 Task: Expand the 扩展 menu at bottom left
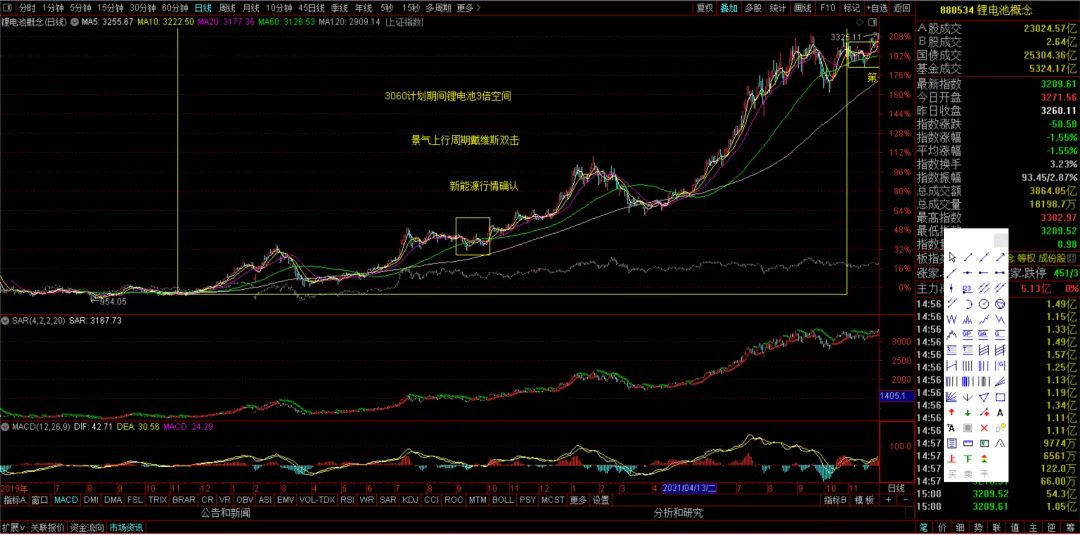point(13,527)
